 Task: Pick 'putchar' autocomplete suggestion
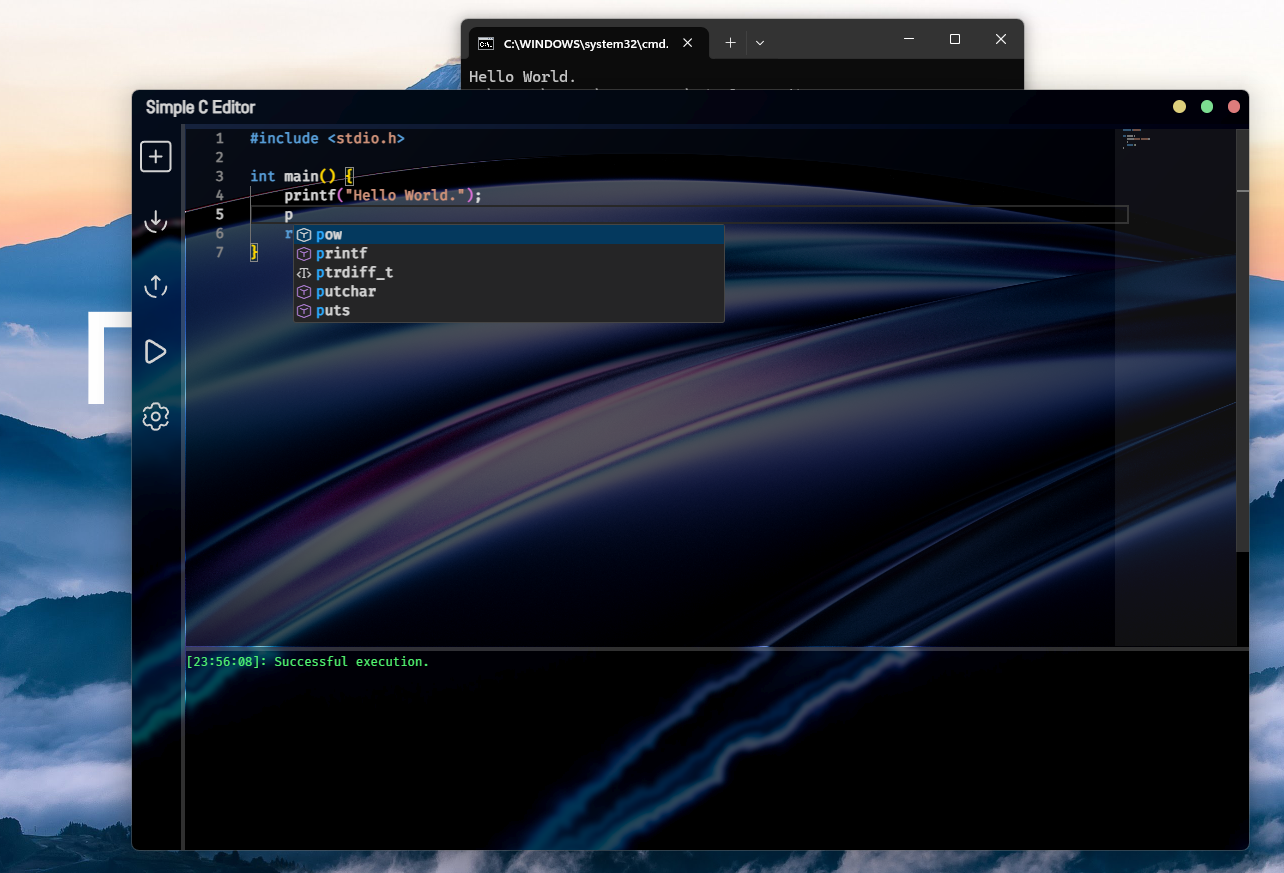pyautogui.click(x=508, y=291)
